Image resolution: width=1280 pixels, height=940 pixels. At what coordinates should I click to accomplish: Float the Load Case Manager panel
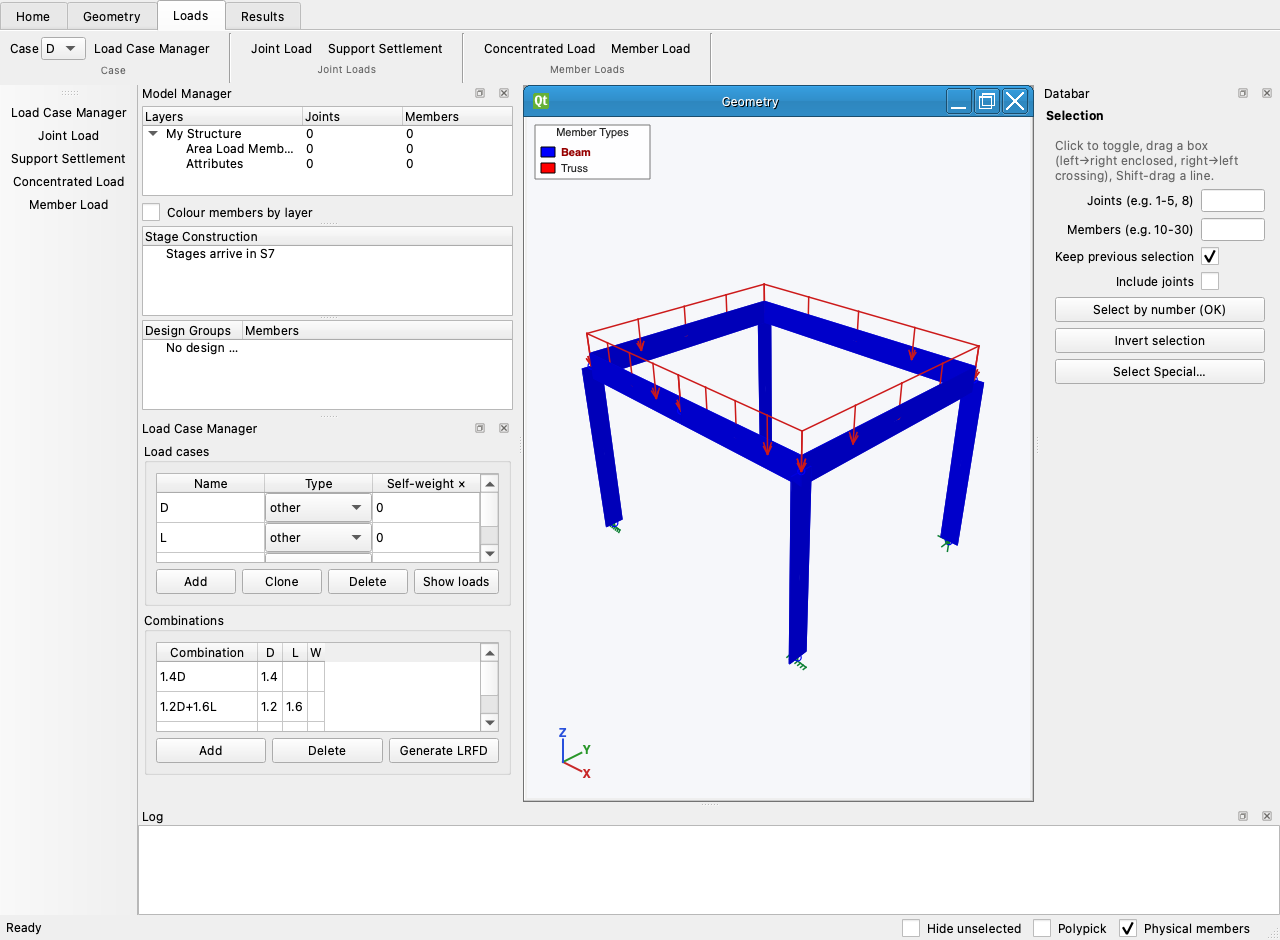(x=480, y=428)
